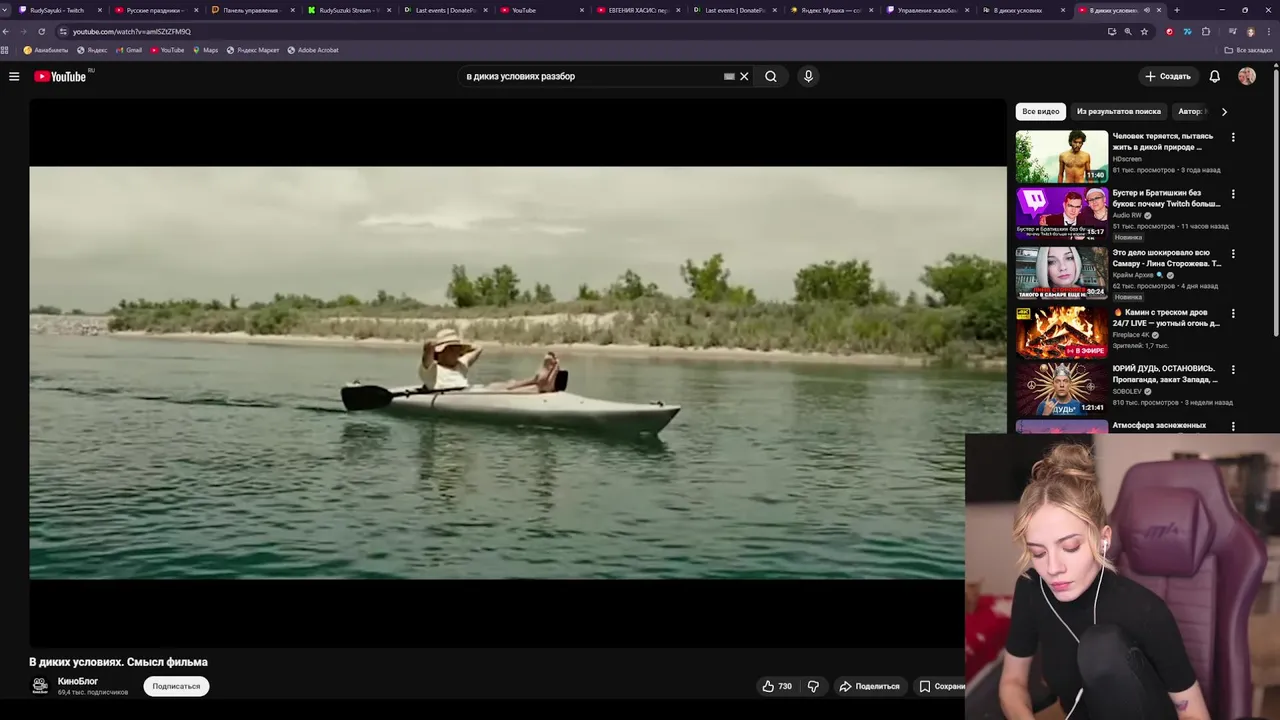
Task: Open the КиноБлог channel name link
Action: [x=78, y=681]
